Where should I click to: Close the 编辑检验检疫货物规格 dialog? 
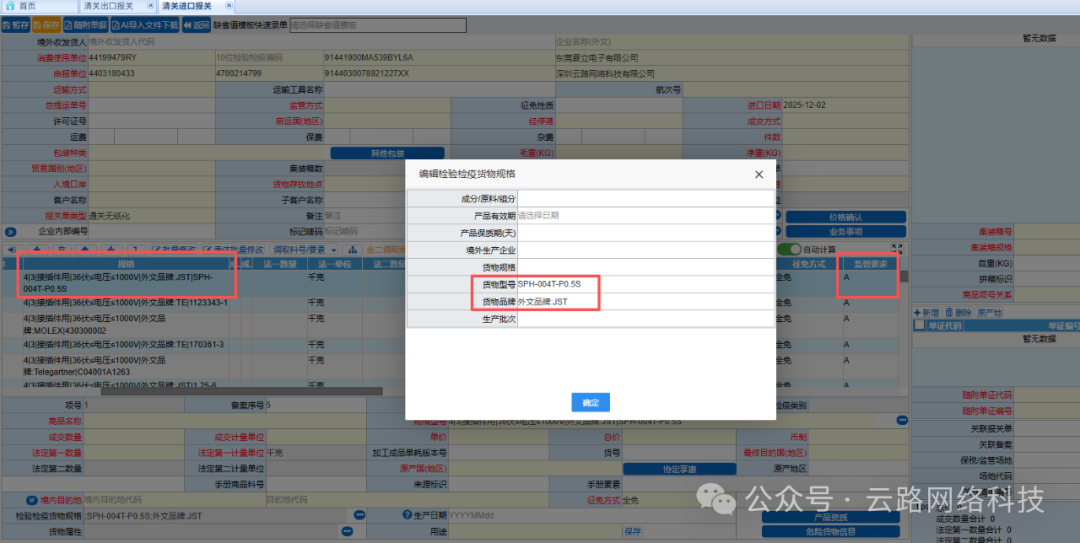pos(759,174)
